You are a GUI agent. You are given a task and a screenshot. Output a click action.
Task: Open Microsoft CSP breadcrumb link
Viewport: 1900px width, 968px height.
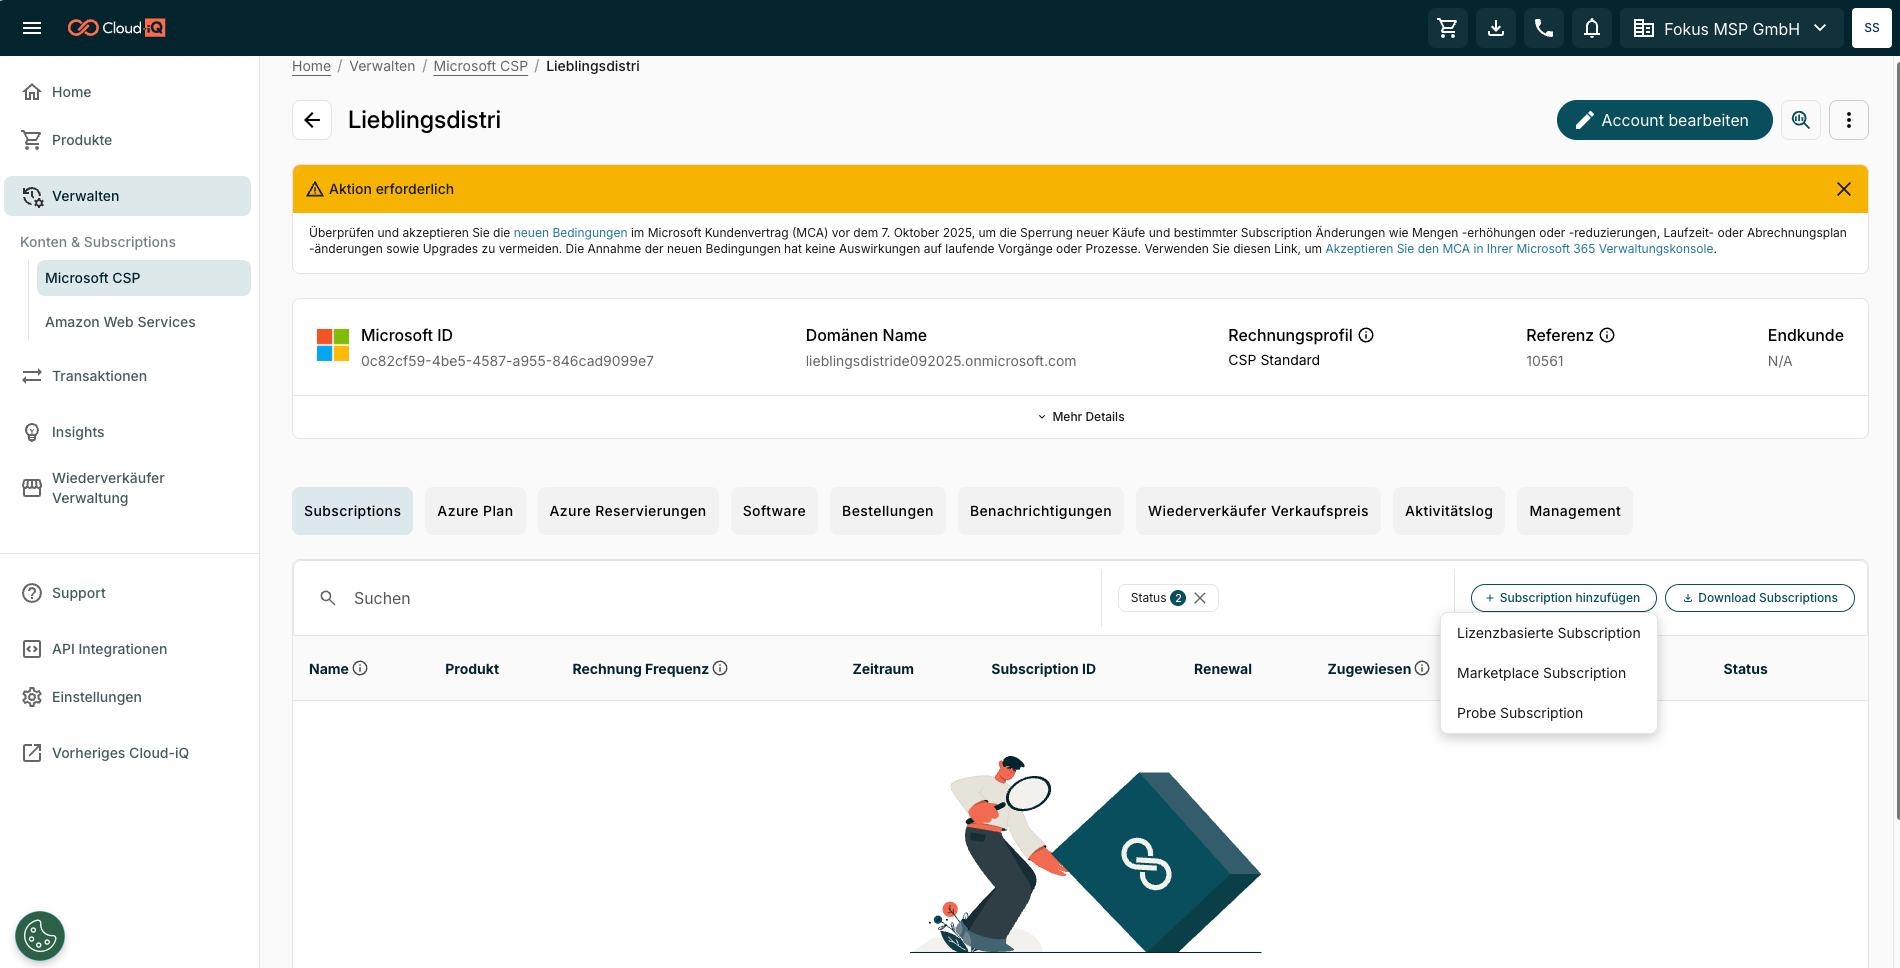[x=480, y=66]
